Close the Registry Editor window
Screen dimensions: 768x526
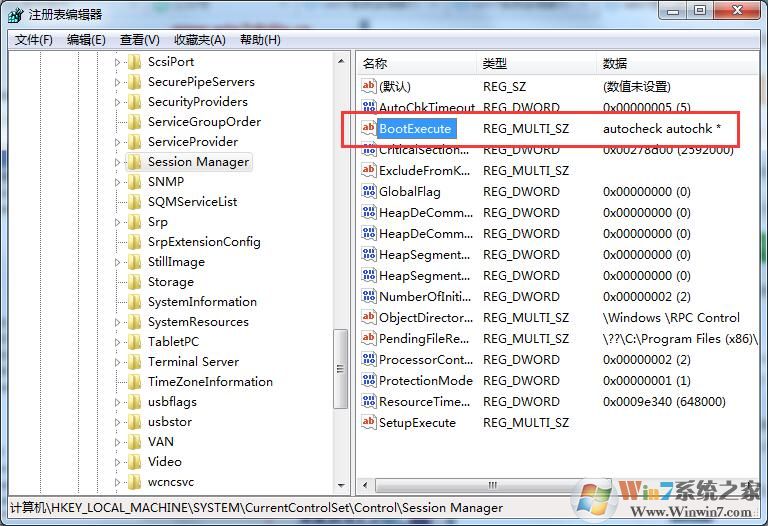tap(737, 11)
